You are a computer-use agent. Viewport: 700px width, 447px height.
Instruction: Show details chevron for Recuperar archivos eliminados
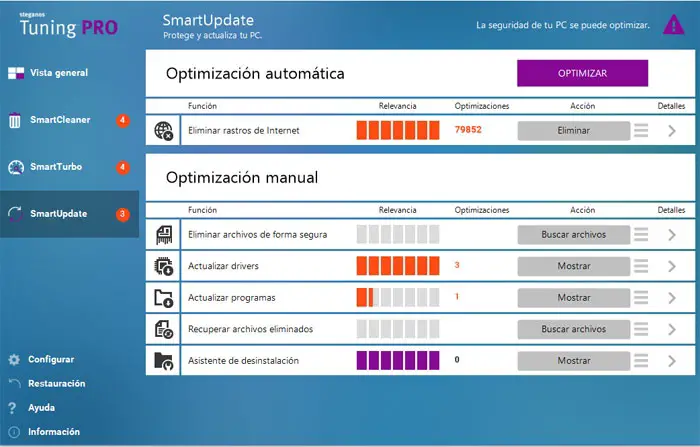tap(672, 330)
